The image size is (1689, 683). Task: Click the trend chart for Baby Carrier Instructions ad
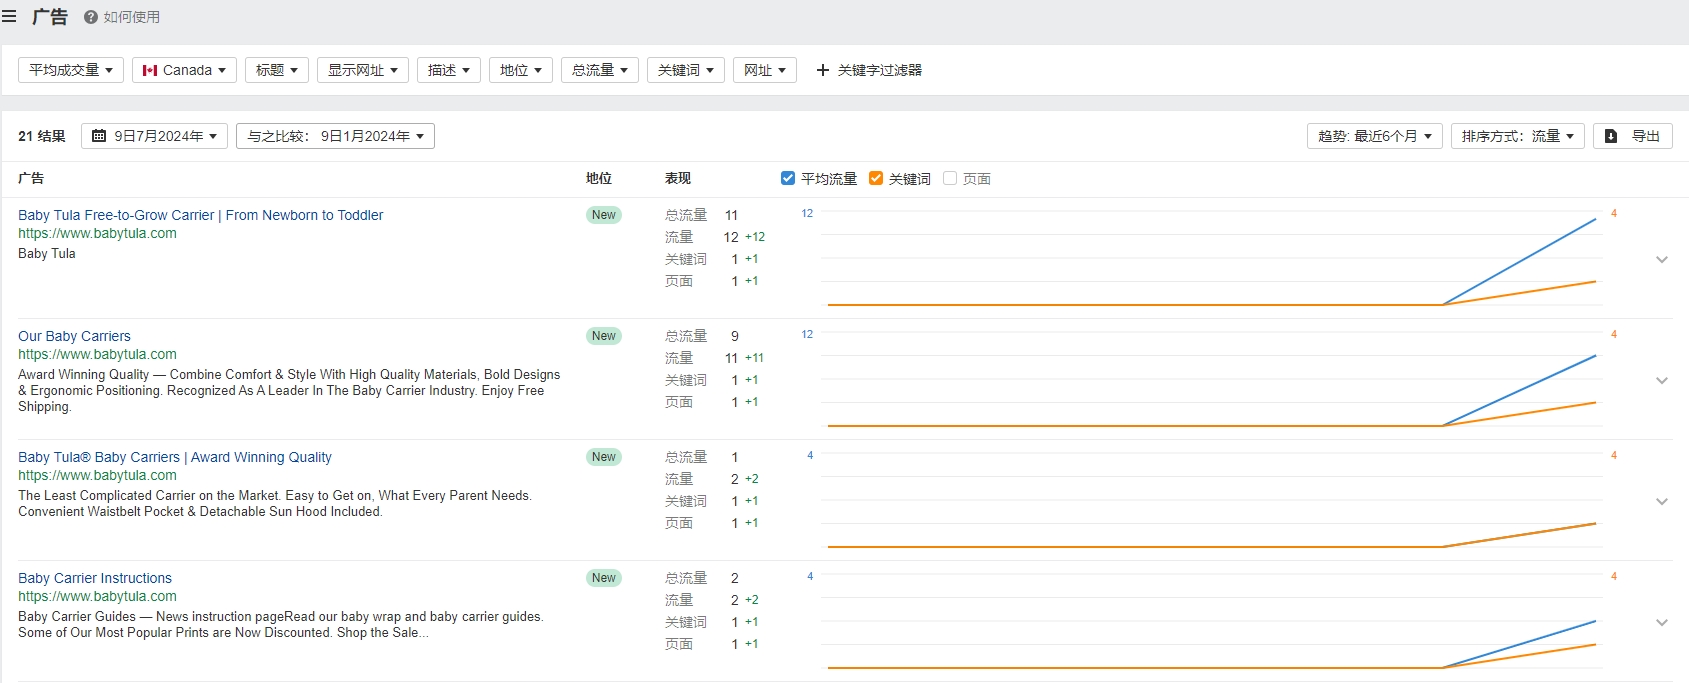[x=1210, y=621]
